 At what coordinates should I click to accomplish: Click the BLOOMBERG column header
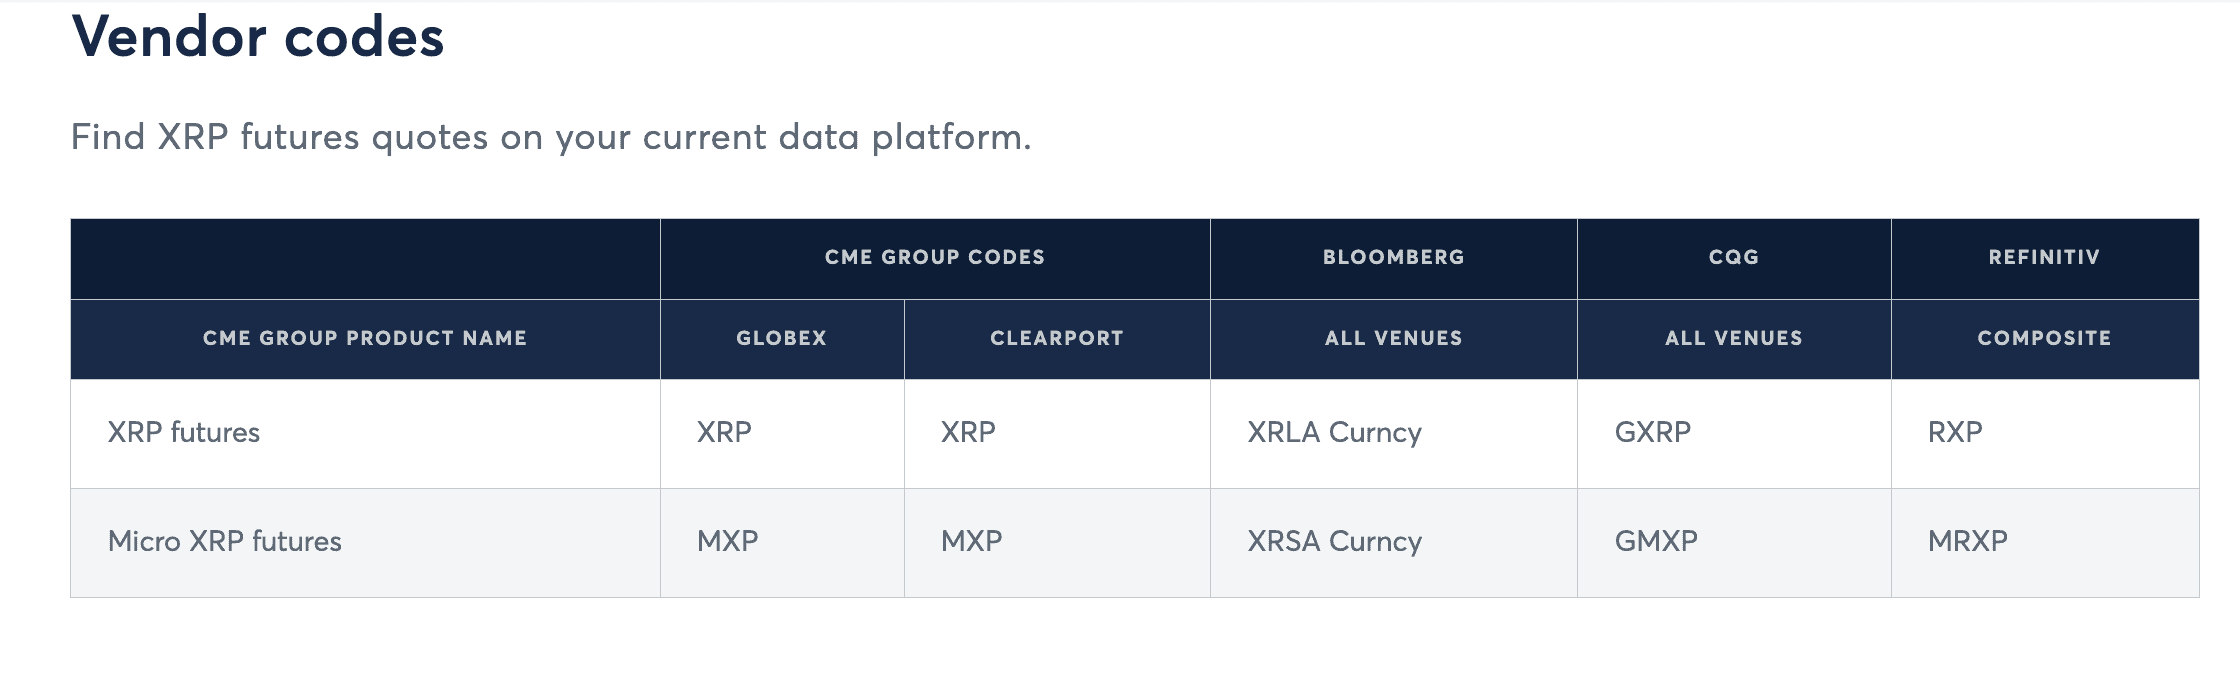1393,257
